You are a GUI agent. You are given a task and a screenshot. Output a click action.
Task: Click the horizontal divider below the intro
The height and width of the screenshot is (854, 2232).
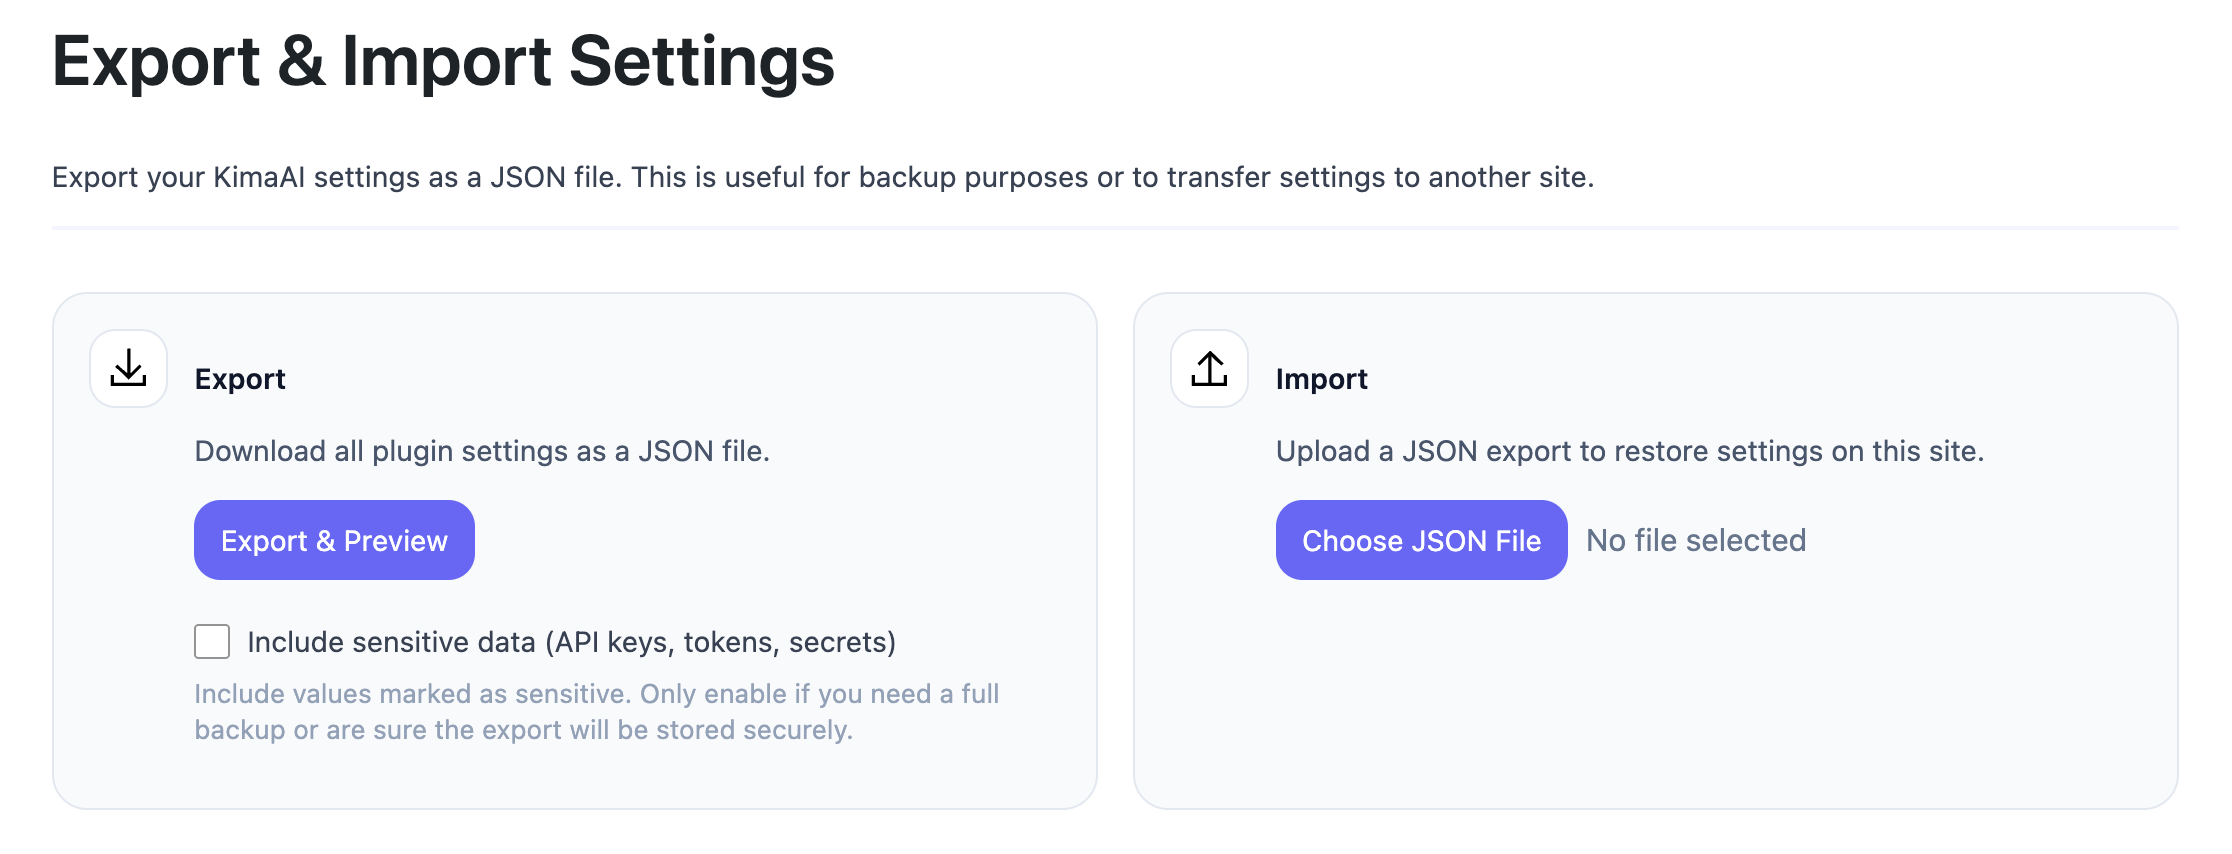point(1115,228)
